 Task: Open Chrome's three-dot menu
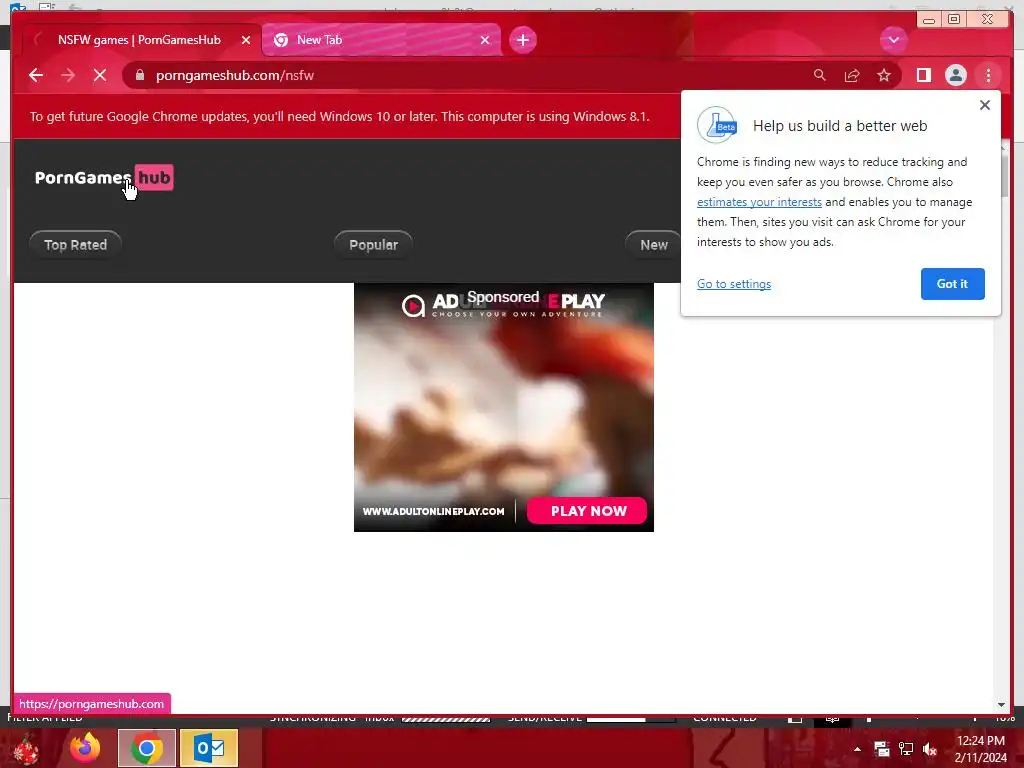988,75
